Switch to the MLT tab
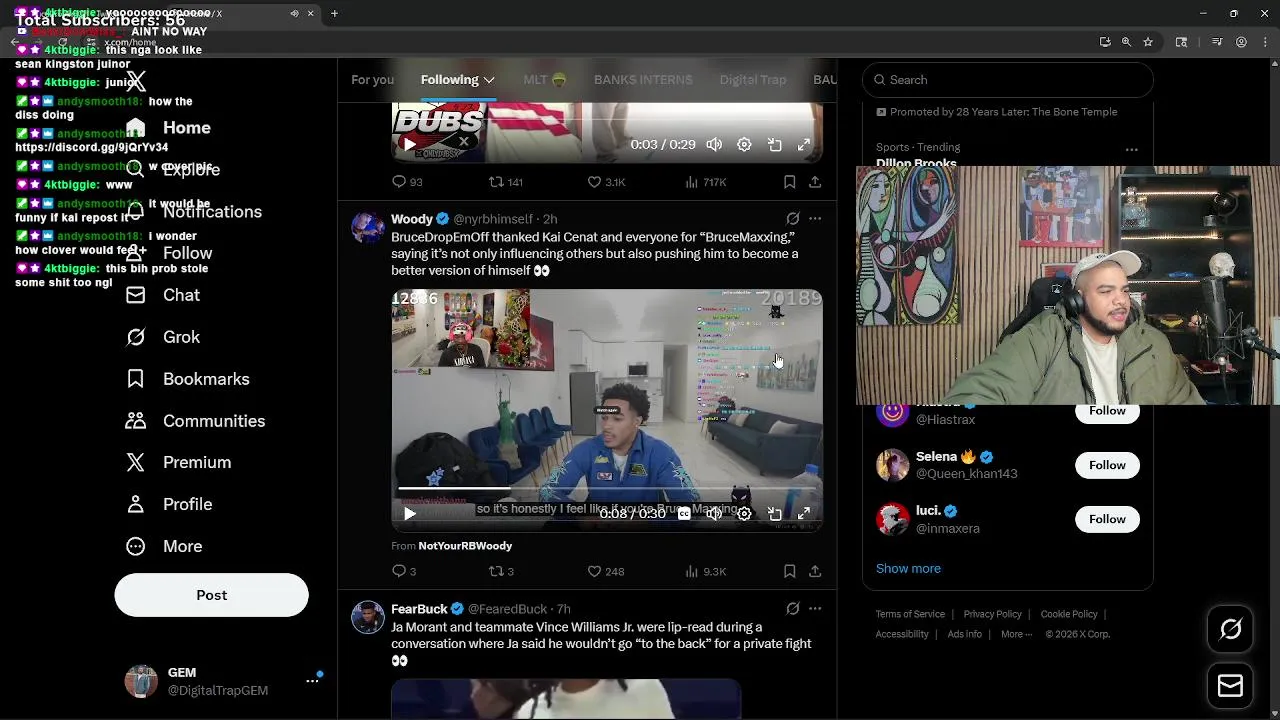The image size is (1280, 720). point(545,80)
